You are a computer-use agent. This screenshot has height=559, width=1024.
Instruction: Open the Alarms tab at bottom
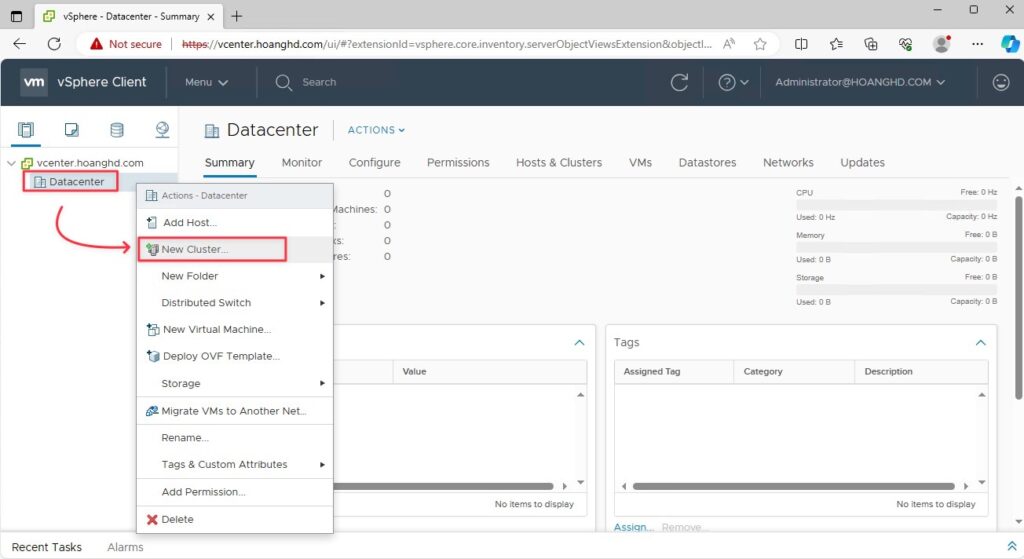coord(125,547)
